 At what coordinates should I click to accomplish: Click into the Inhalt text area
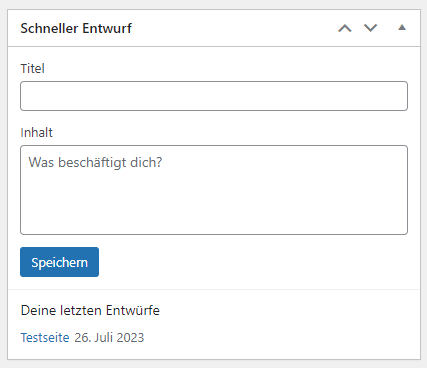[214, 190]
